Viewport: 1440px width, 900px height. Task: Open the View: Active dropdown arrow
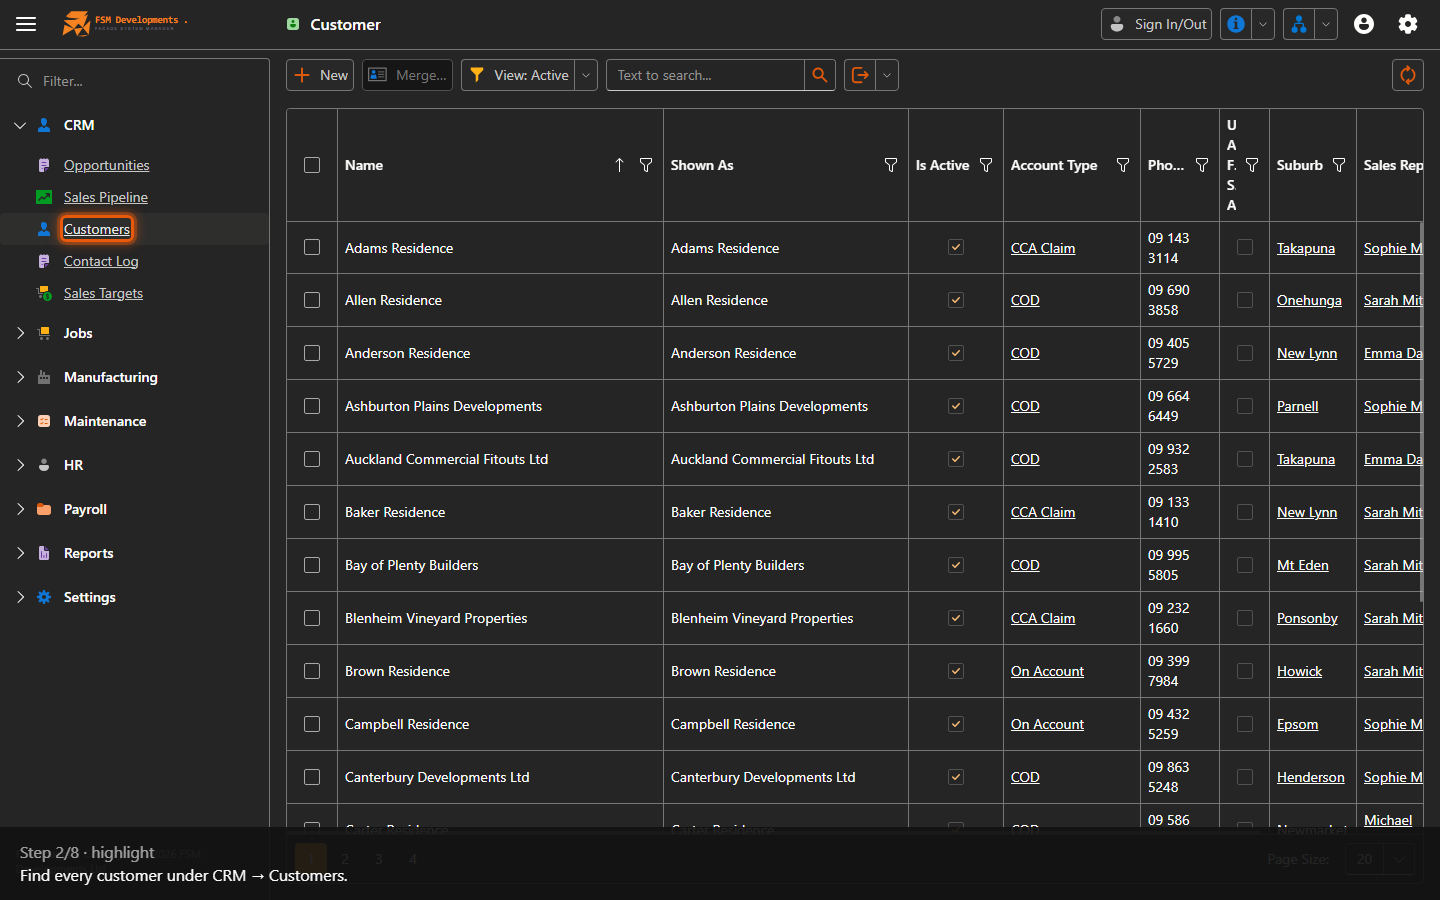pyautogui.click(x=586, y=75)
